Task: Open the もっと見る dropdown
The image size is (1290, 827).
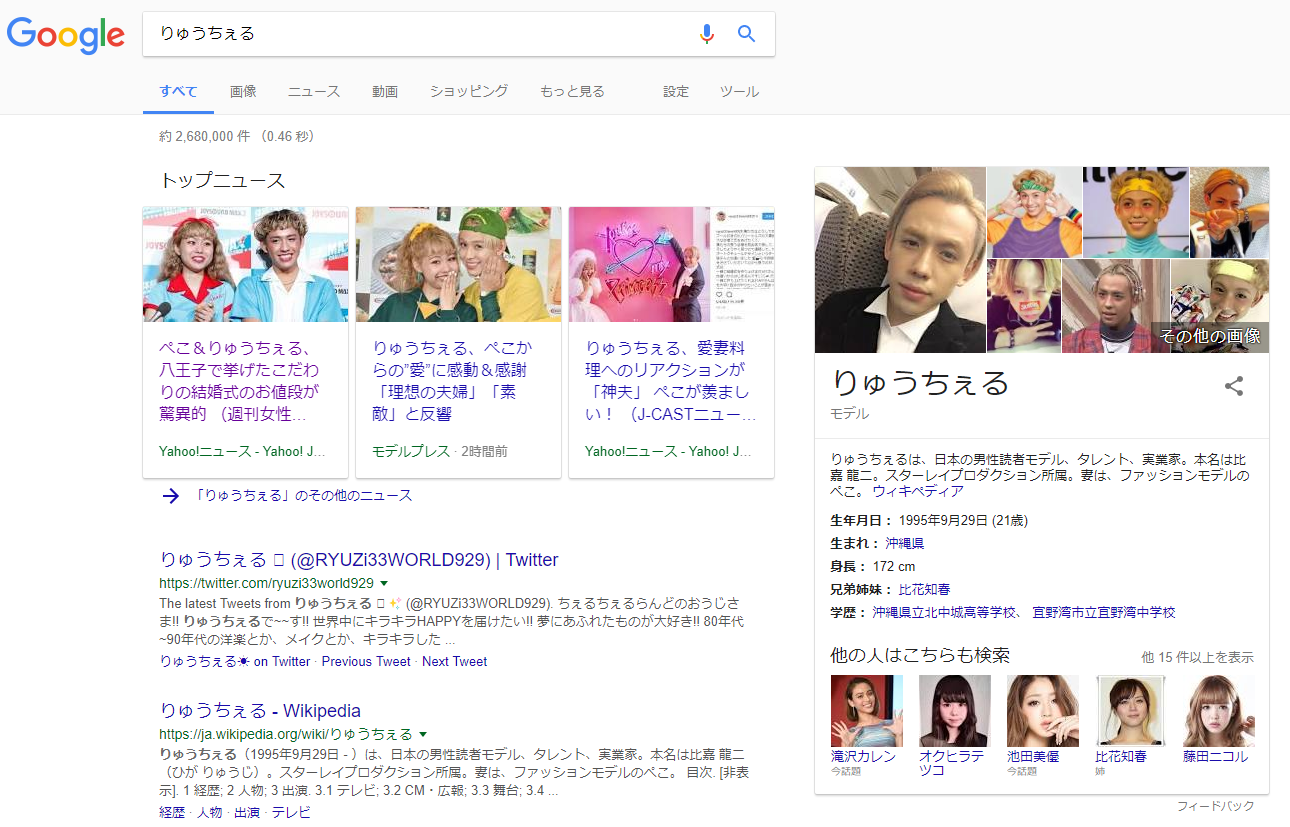Action: tap(571, 91)
